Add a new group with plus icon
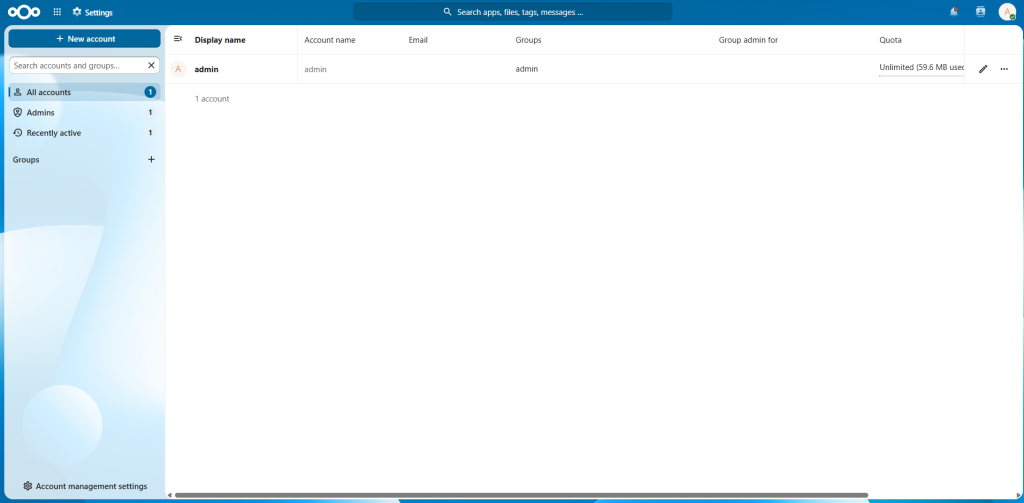The width and height of the screenshot is (1024, 503). coord(152,159)
